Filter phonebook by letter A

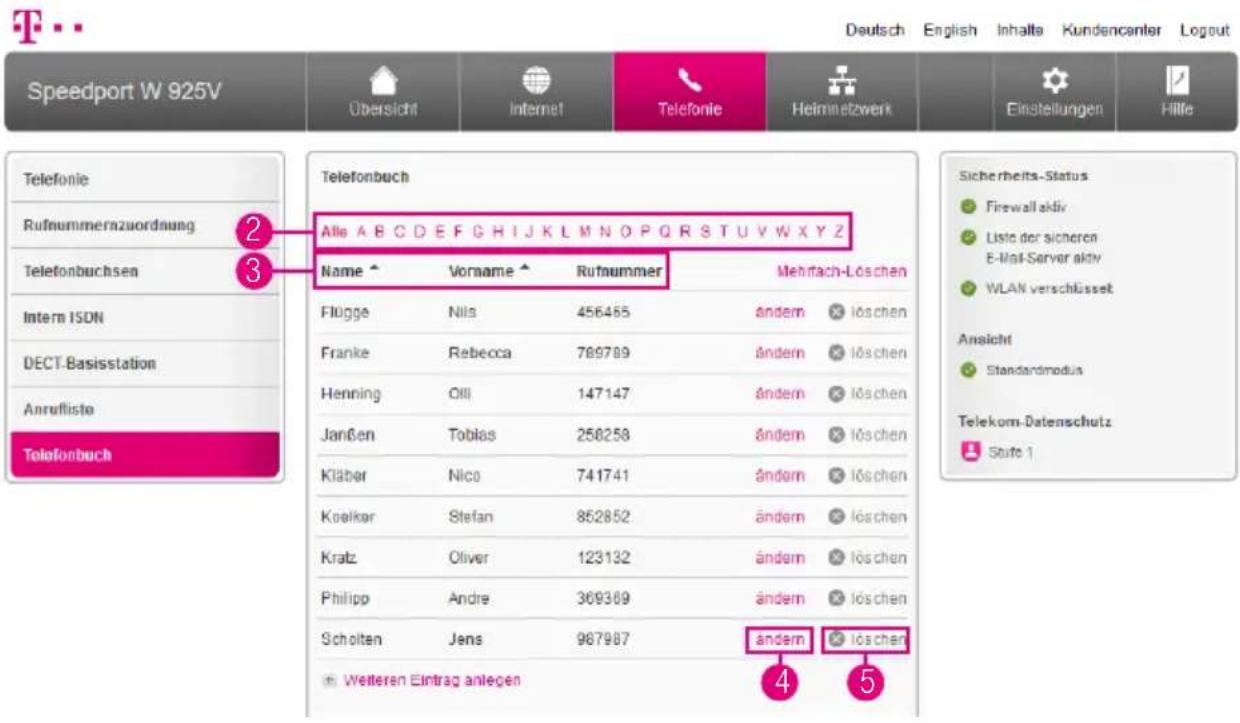(x=361, y=232)
